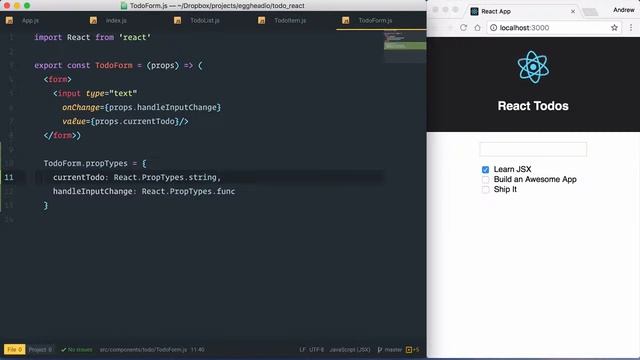Change the LF line ending setting

302,349
